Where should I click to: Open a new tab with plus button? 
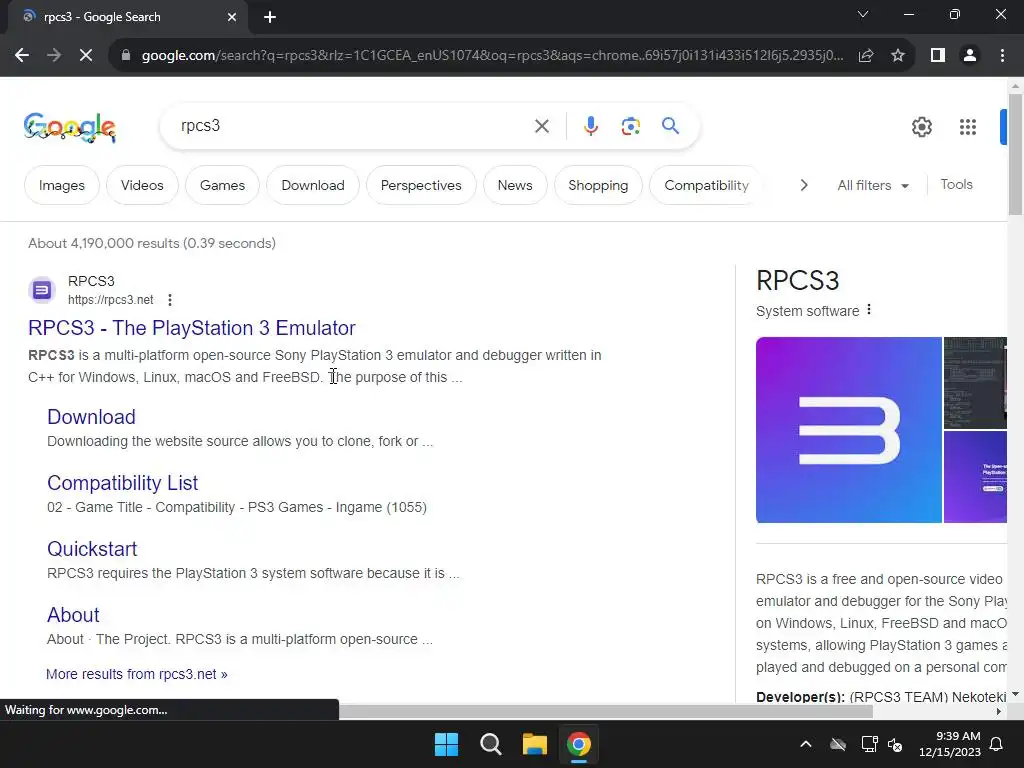270,17
